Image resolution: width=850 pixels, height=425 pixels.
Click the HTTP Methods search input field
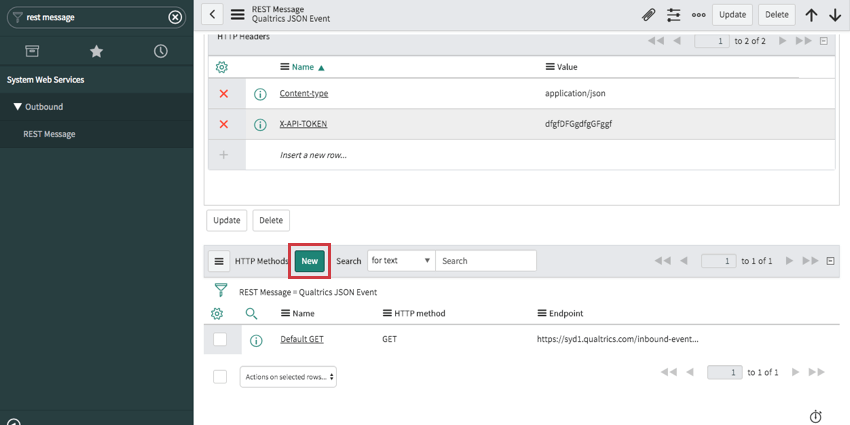pyautogui.click(x=485, y=261)
